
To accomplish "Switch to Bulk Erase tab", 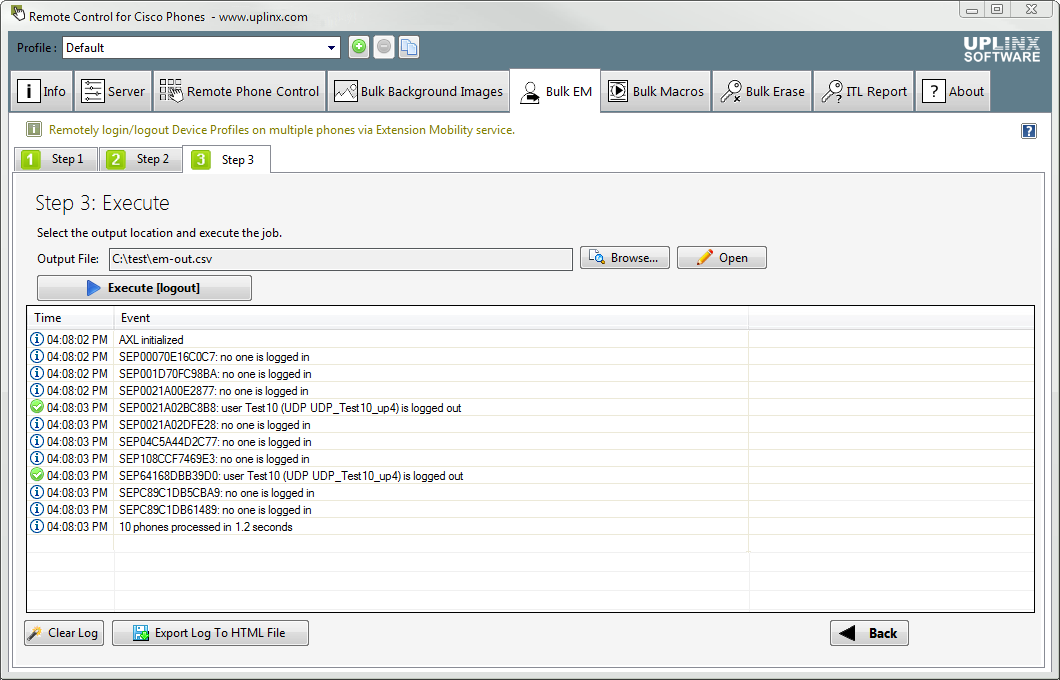I will point(762,91).
